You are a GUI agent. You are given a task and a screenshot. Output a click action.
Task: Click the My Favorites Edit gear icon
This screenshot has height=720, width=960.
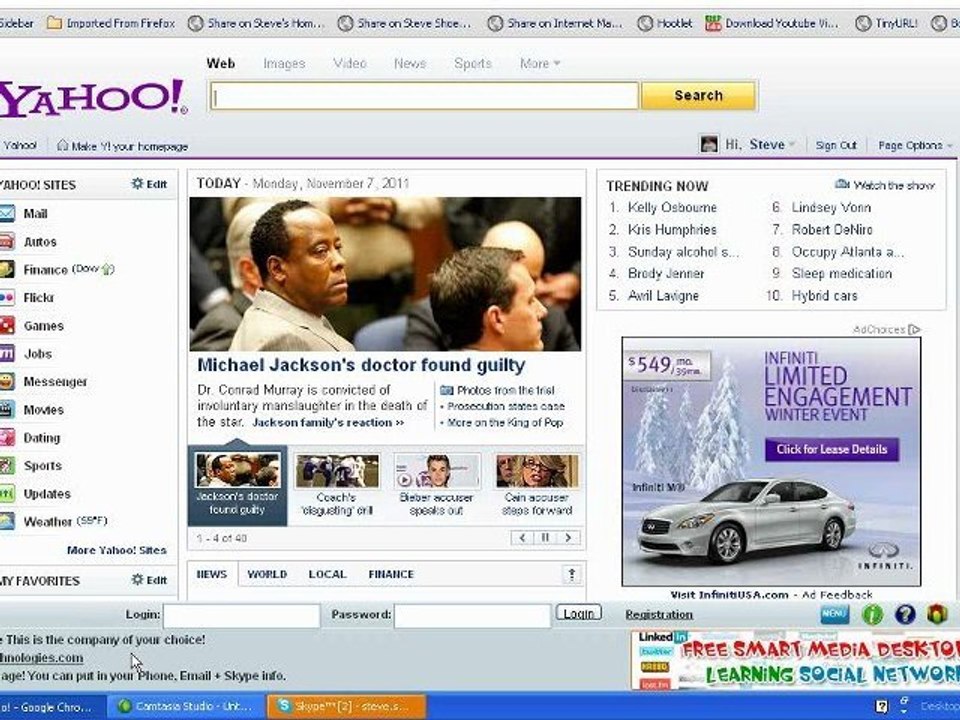pyautogui.click(x=137, y=579)
